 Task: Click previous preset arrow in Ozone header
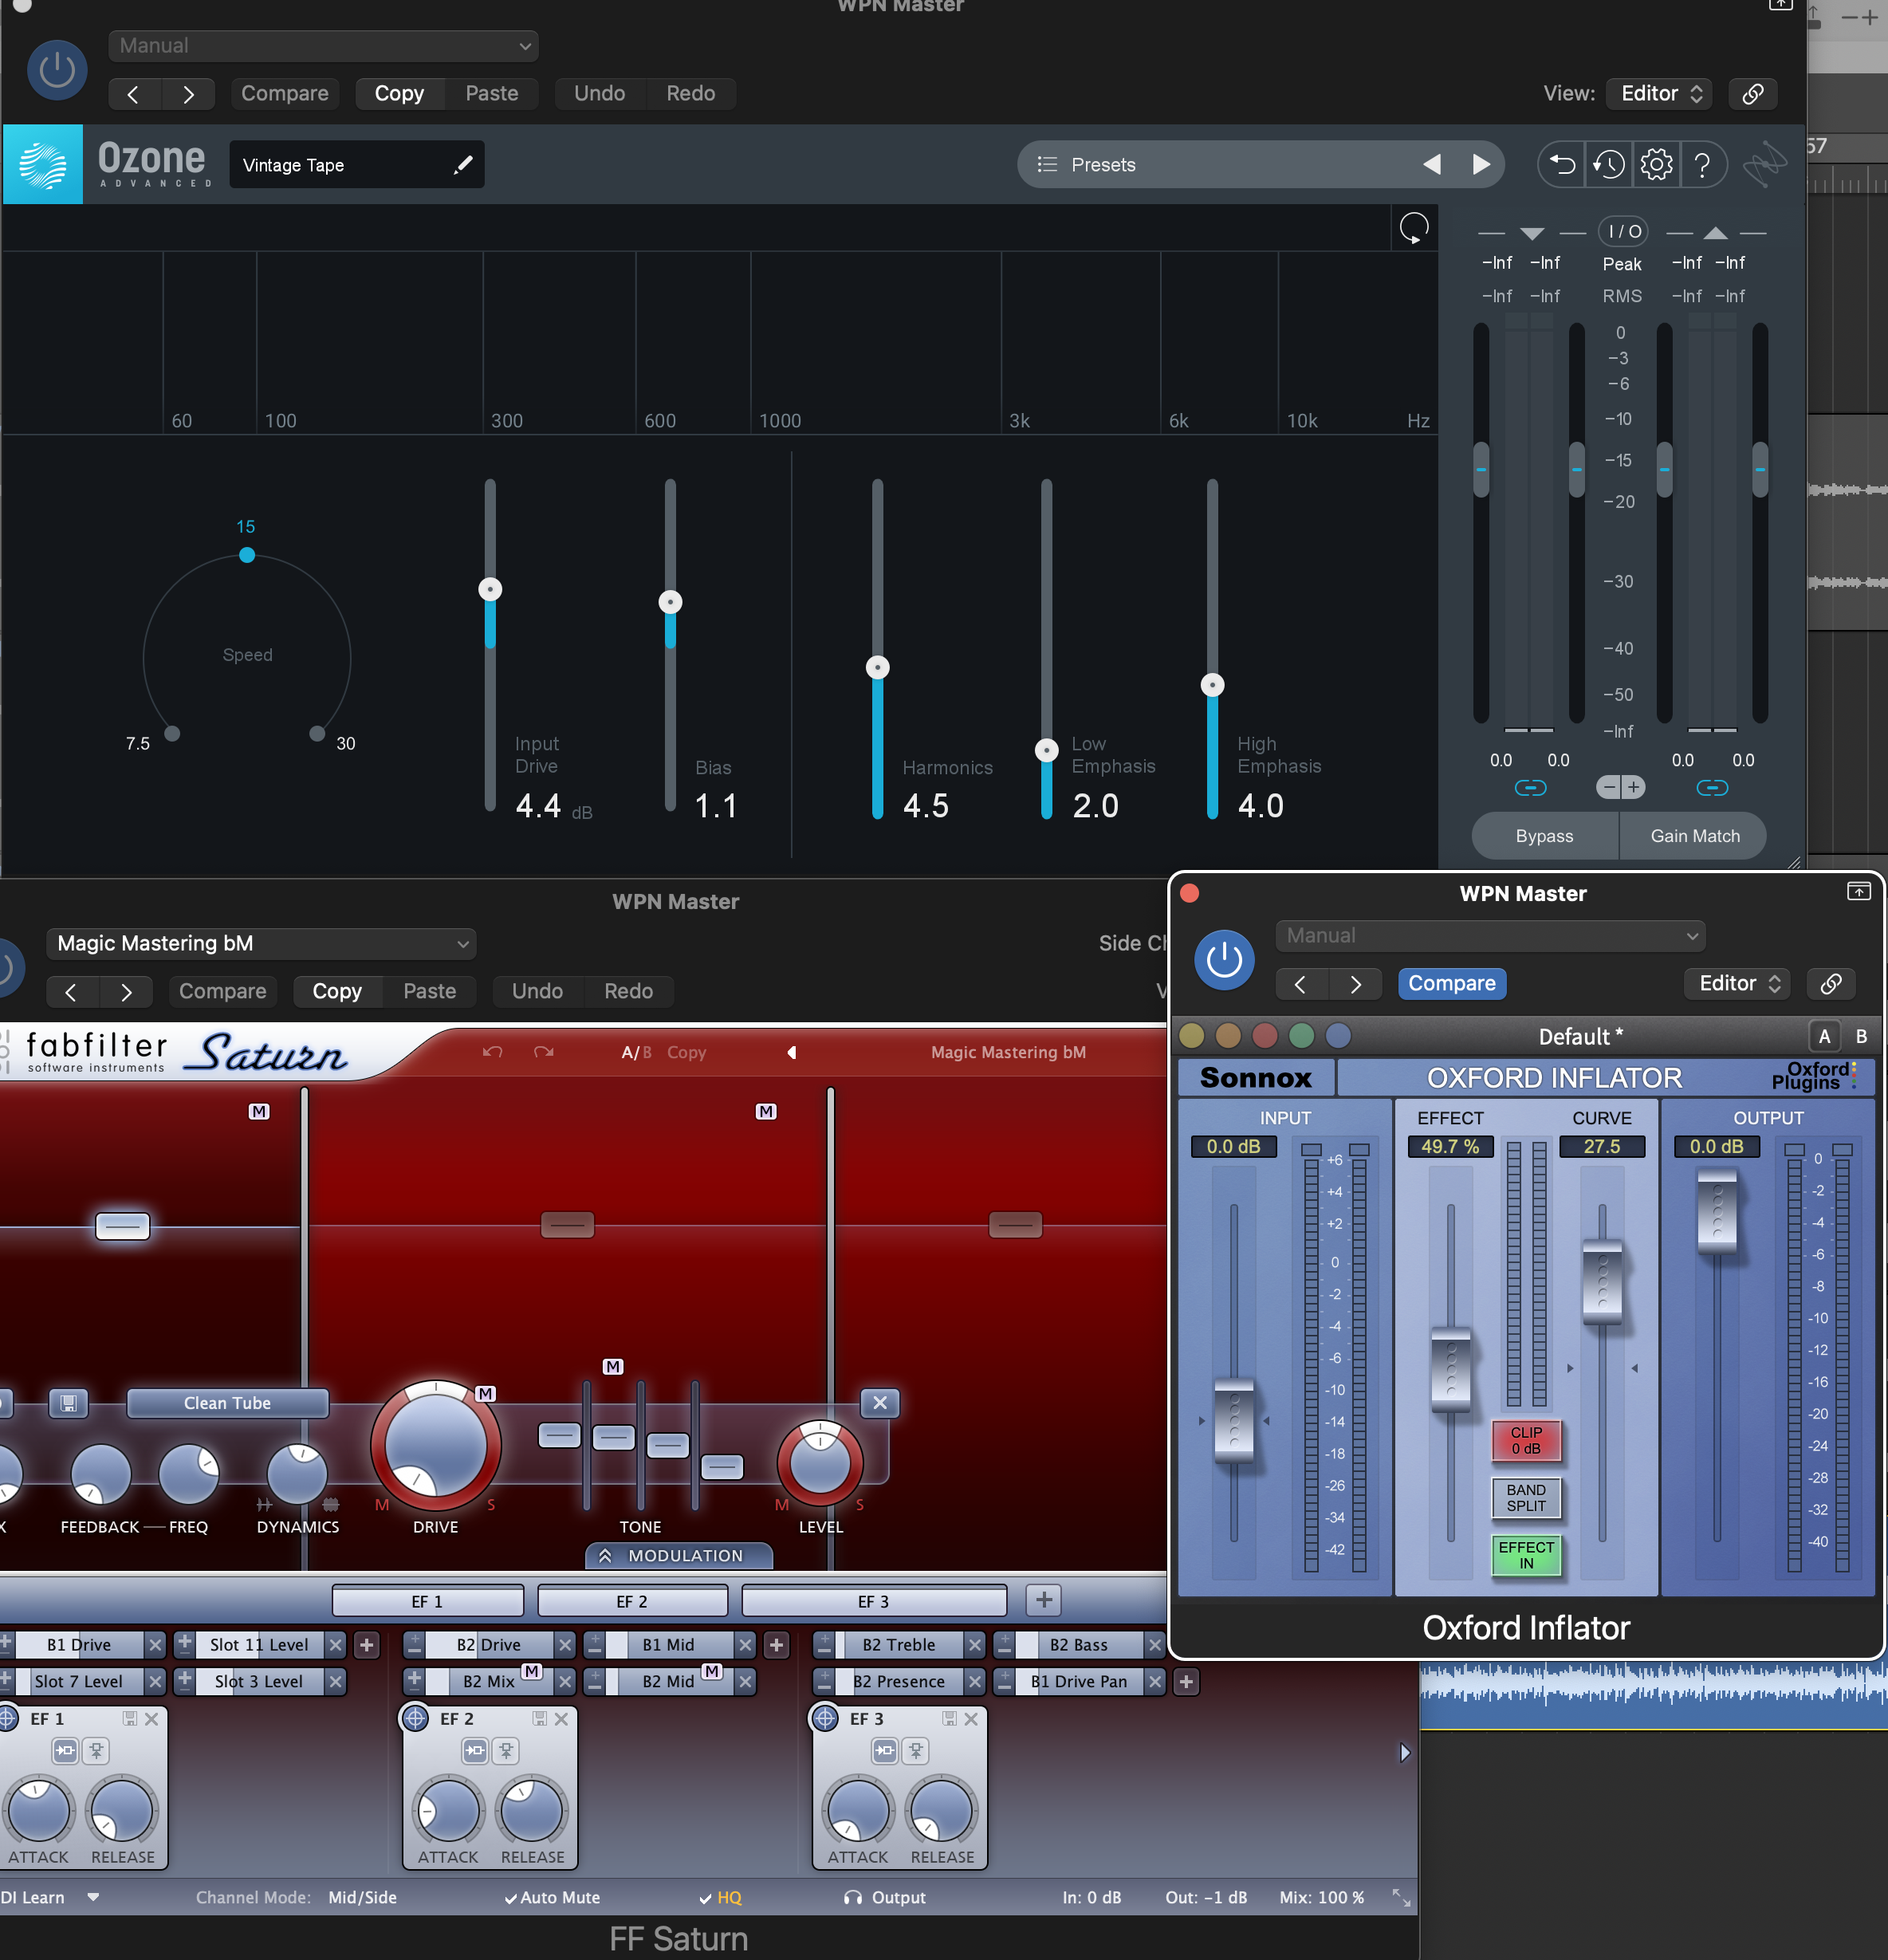(x=133, y=94)
